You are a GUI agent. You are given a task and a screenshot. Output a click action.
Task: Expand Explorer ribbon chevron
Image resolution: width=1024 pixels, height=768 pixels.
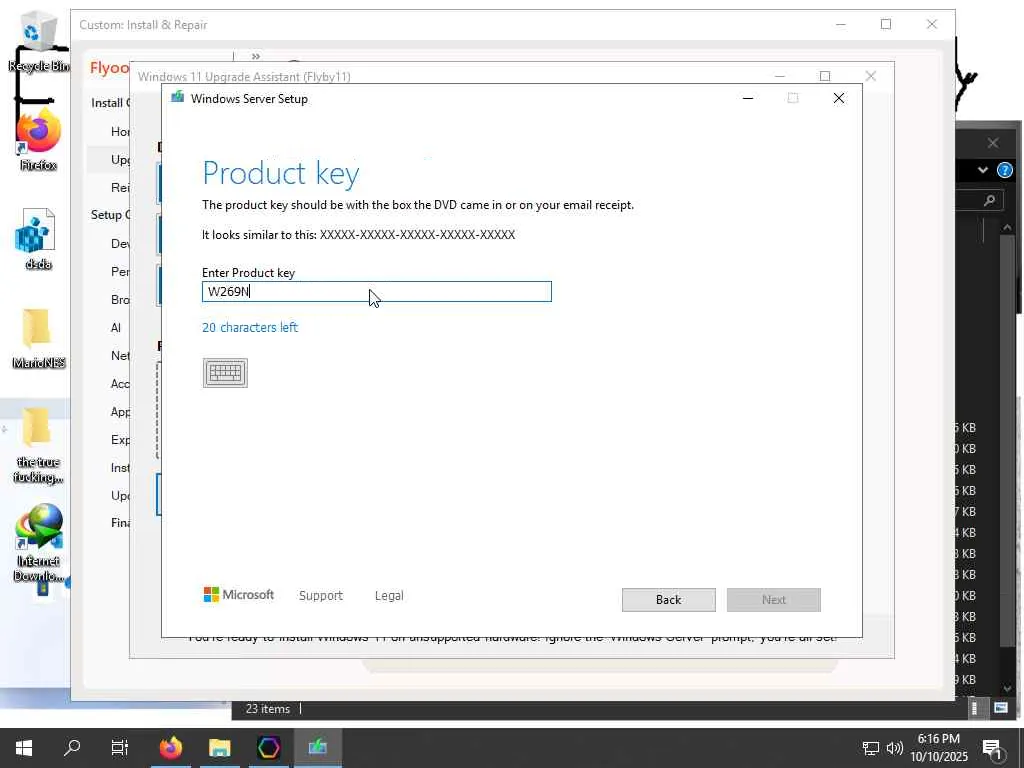pos(982,170)
